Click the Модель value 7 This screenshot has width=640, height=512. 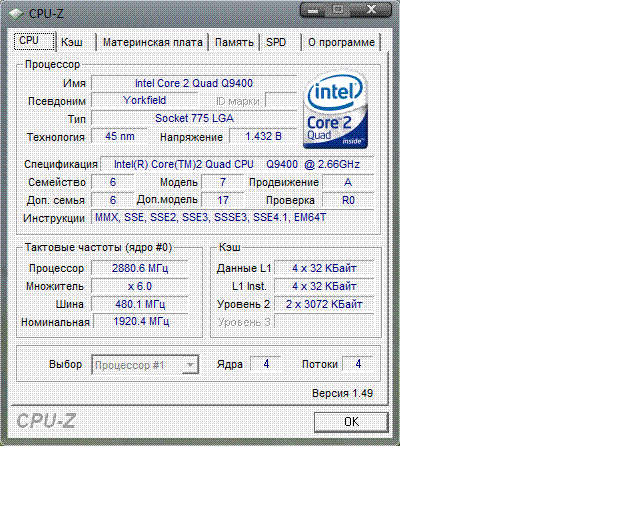click(x=223, y=182)
